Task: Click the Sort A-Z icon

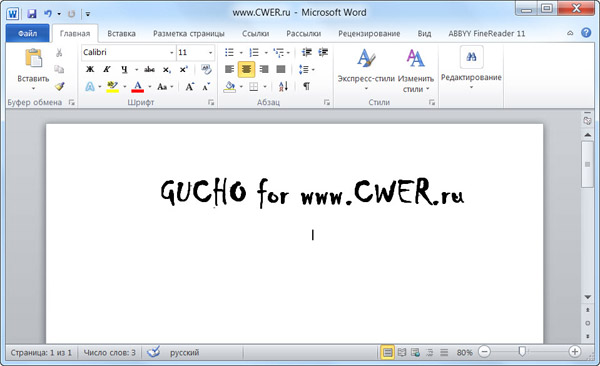Action: point(284,87)
